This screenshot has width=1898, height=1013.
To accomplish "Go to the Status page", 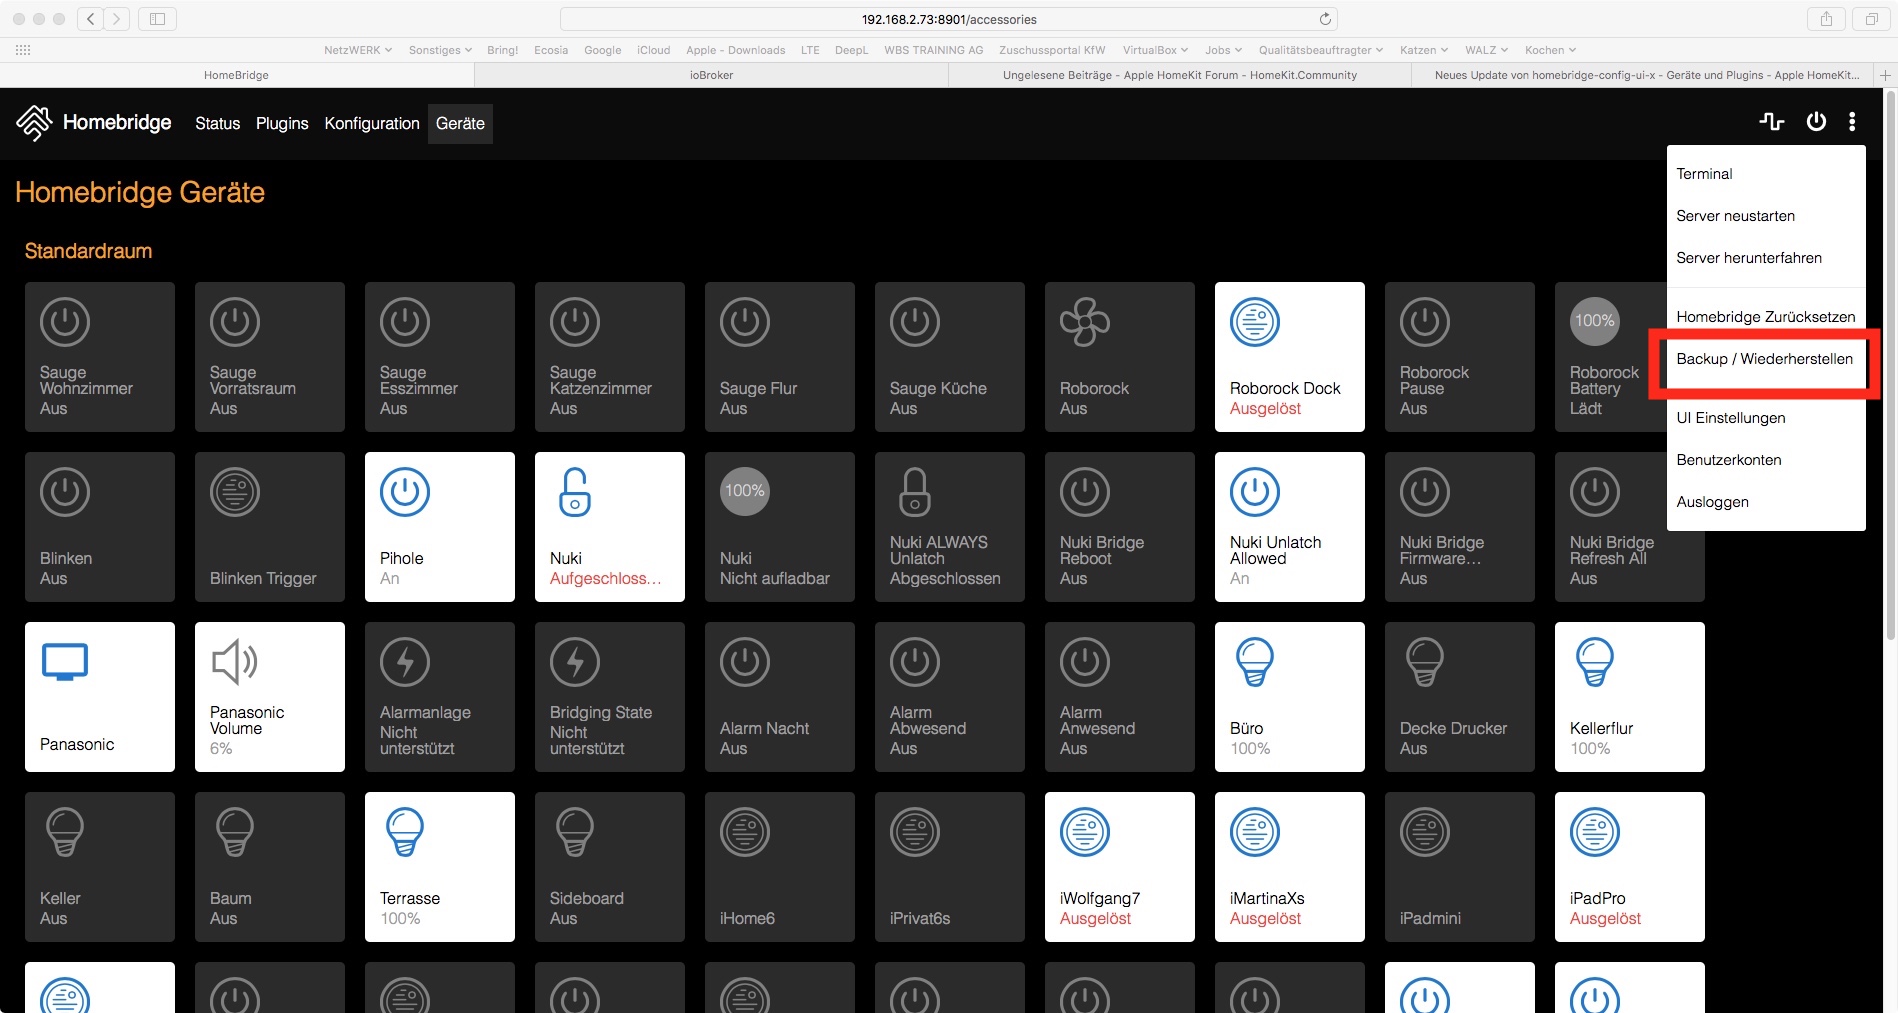I will coord(218,124).
